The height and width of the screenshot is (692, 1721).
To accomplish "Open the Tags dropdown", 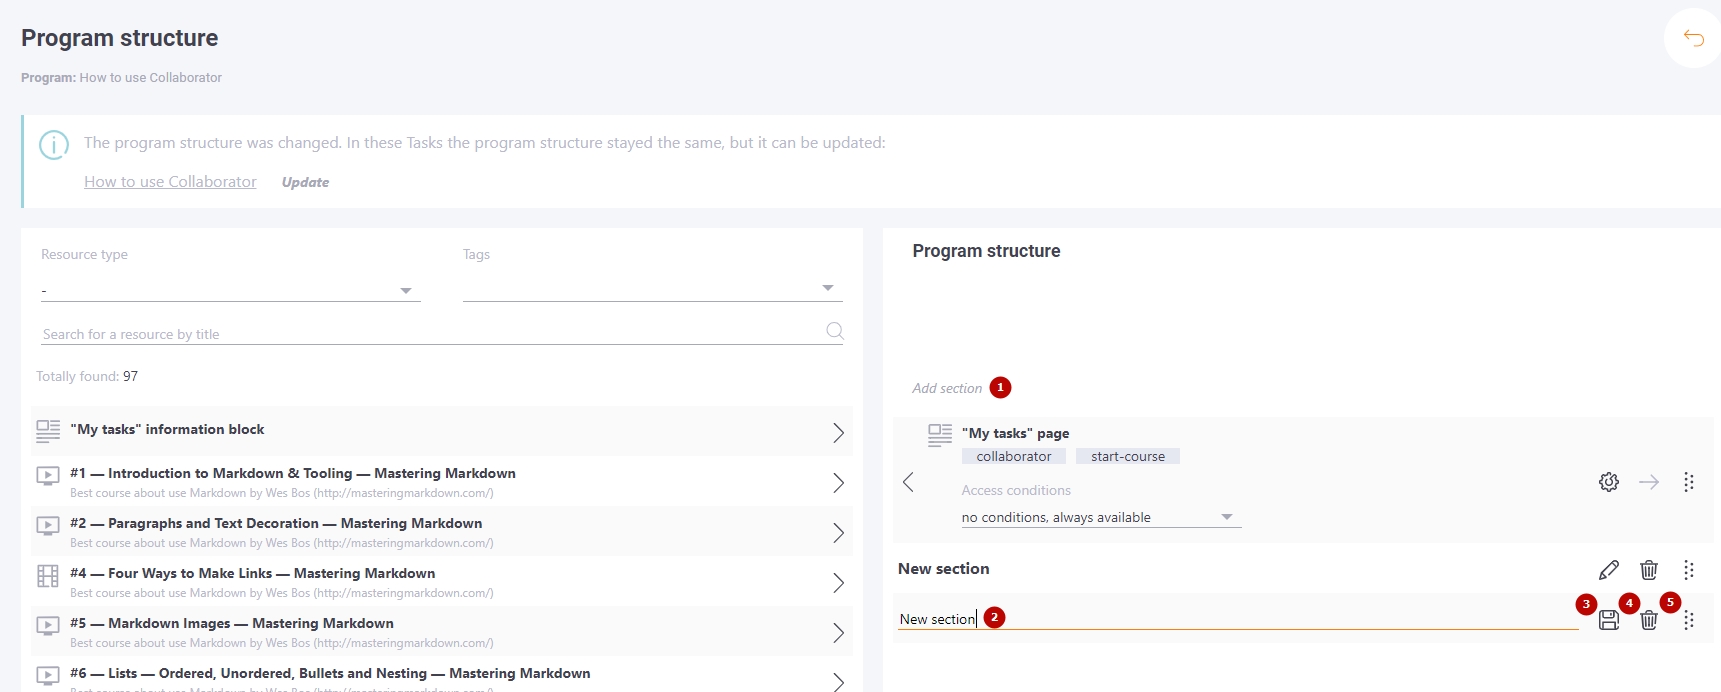I will tap(653, 289).
